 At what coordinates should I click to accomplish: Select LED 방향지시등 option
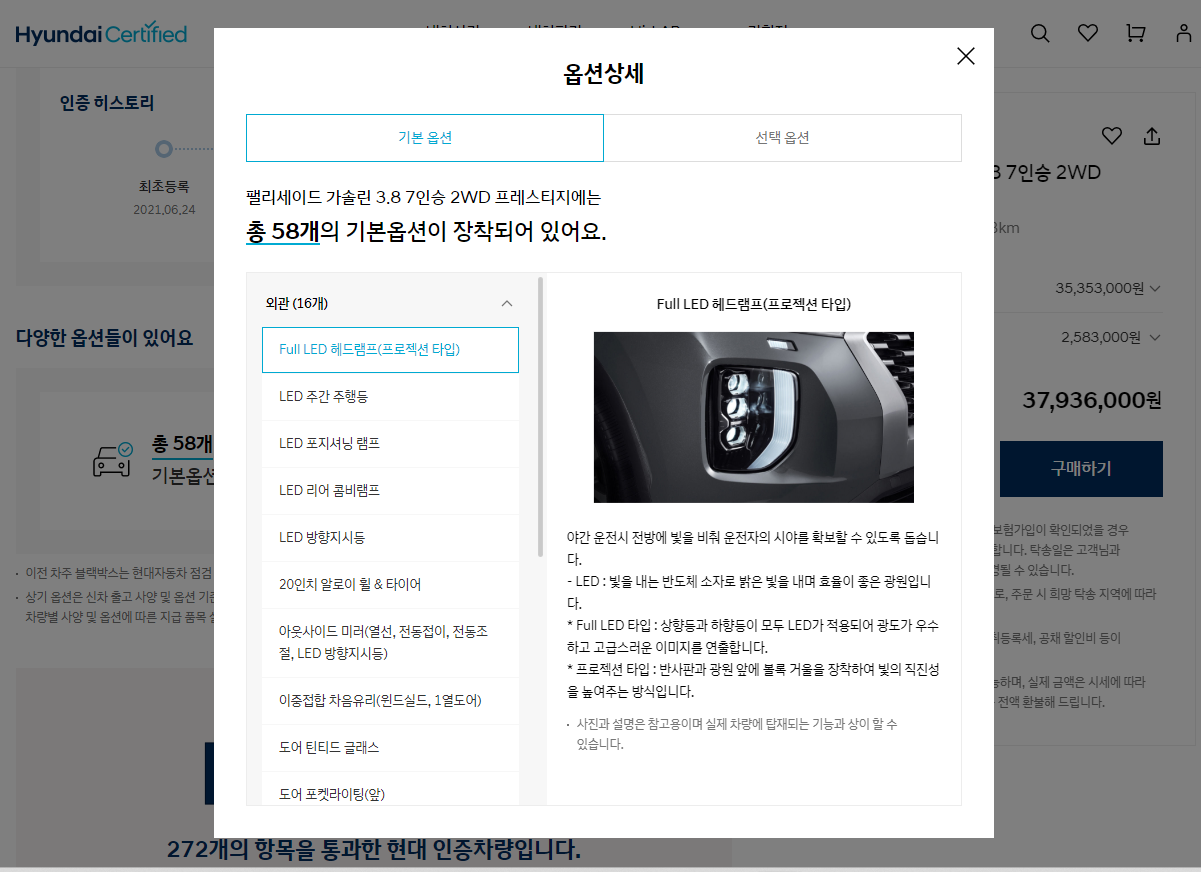tap(390, 537)
